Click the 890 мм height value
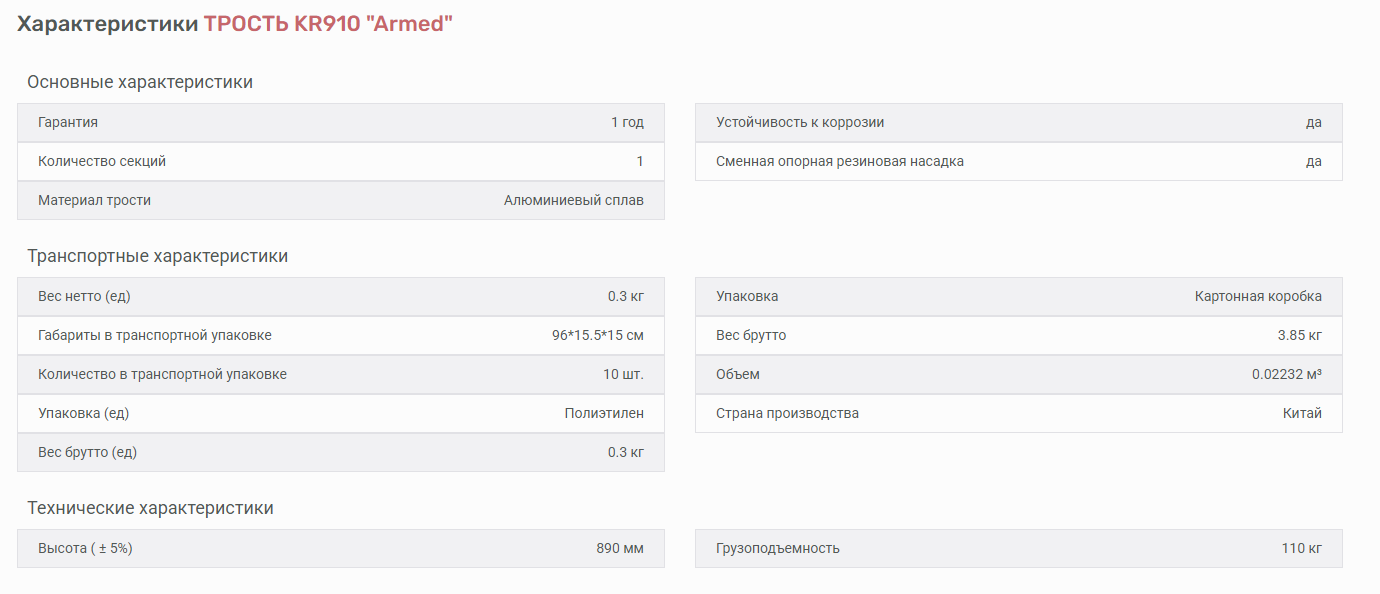Image resolution: width=1380 pixels, height=594 pixels. click(620, 548)
